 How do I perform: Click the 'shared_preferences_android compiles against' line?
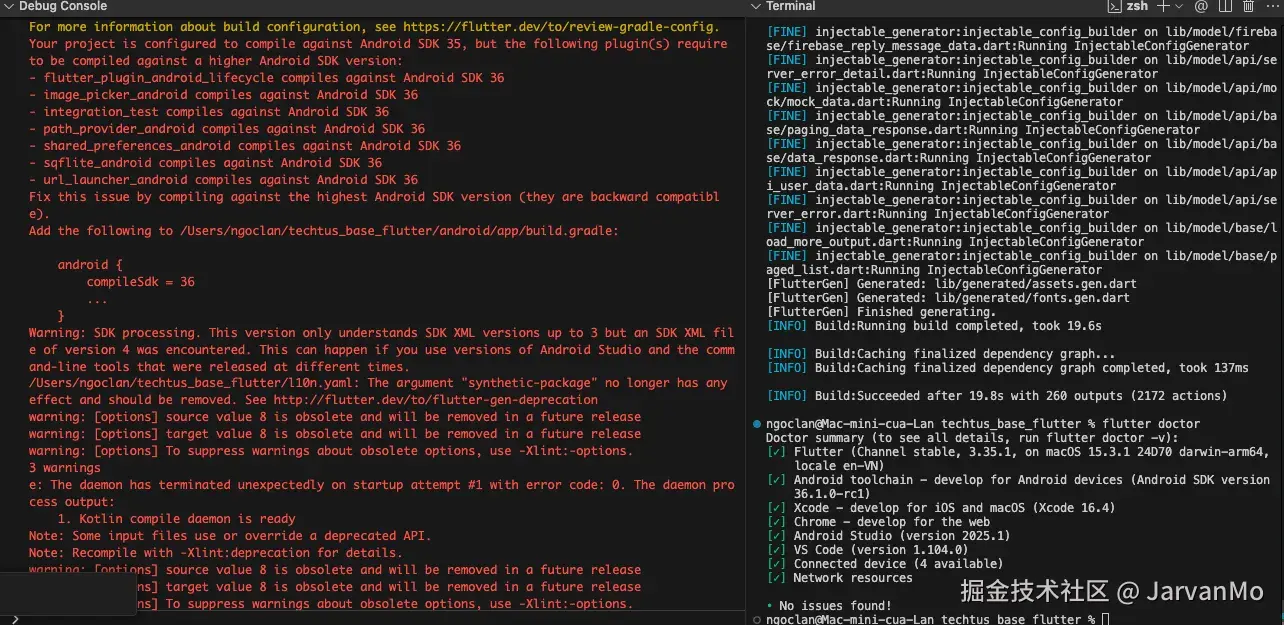pyautogui.click(x=245, y=145)
